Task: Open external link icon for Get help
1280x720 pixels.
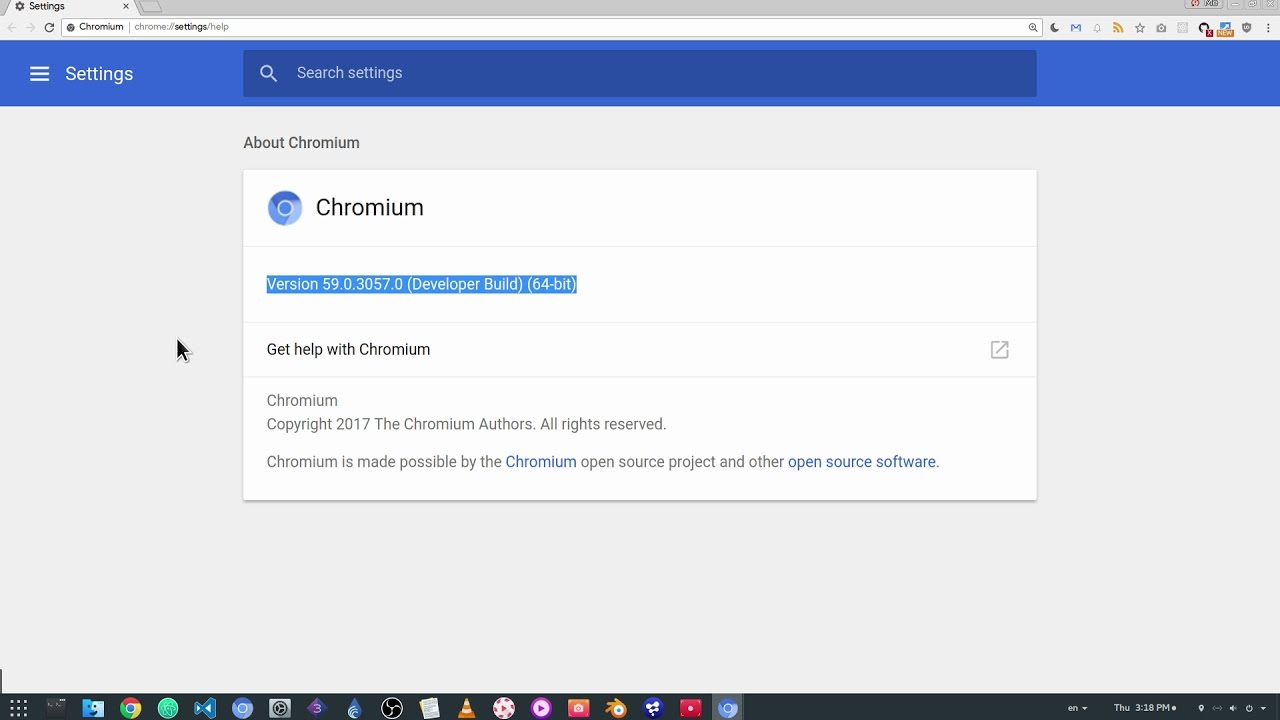Action: pos(1000,349)
